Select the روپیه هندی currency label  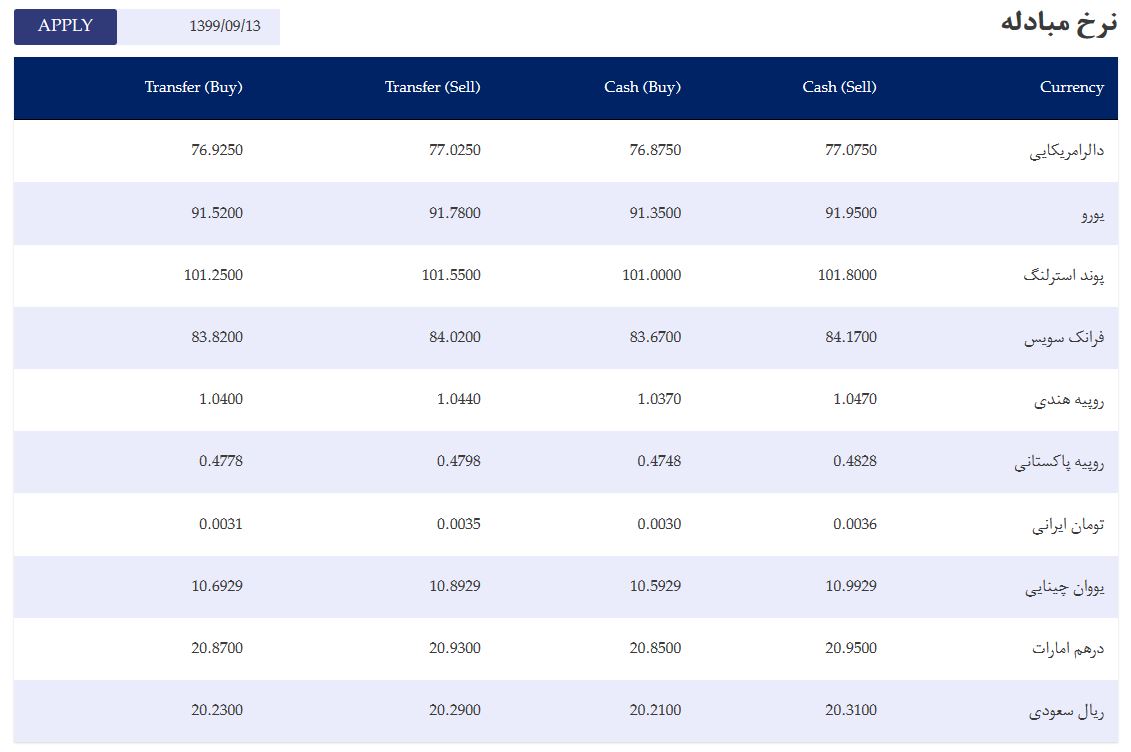(x=1068, y=399)
